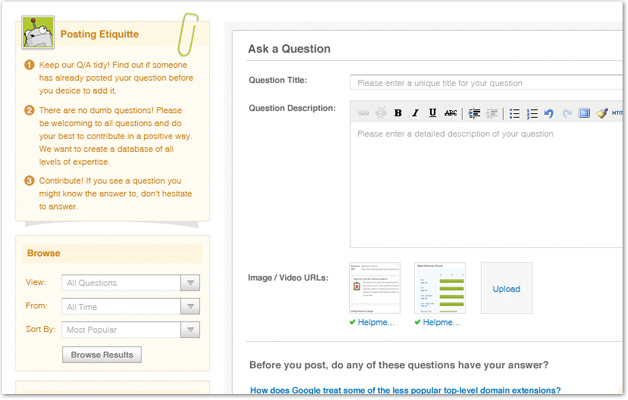Viewport: 628px width, 400px height.
Task: Click inside the question description text area
Action: click(x=488, y=190)
